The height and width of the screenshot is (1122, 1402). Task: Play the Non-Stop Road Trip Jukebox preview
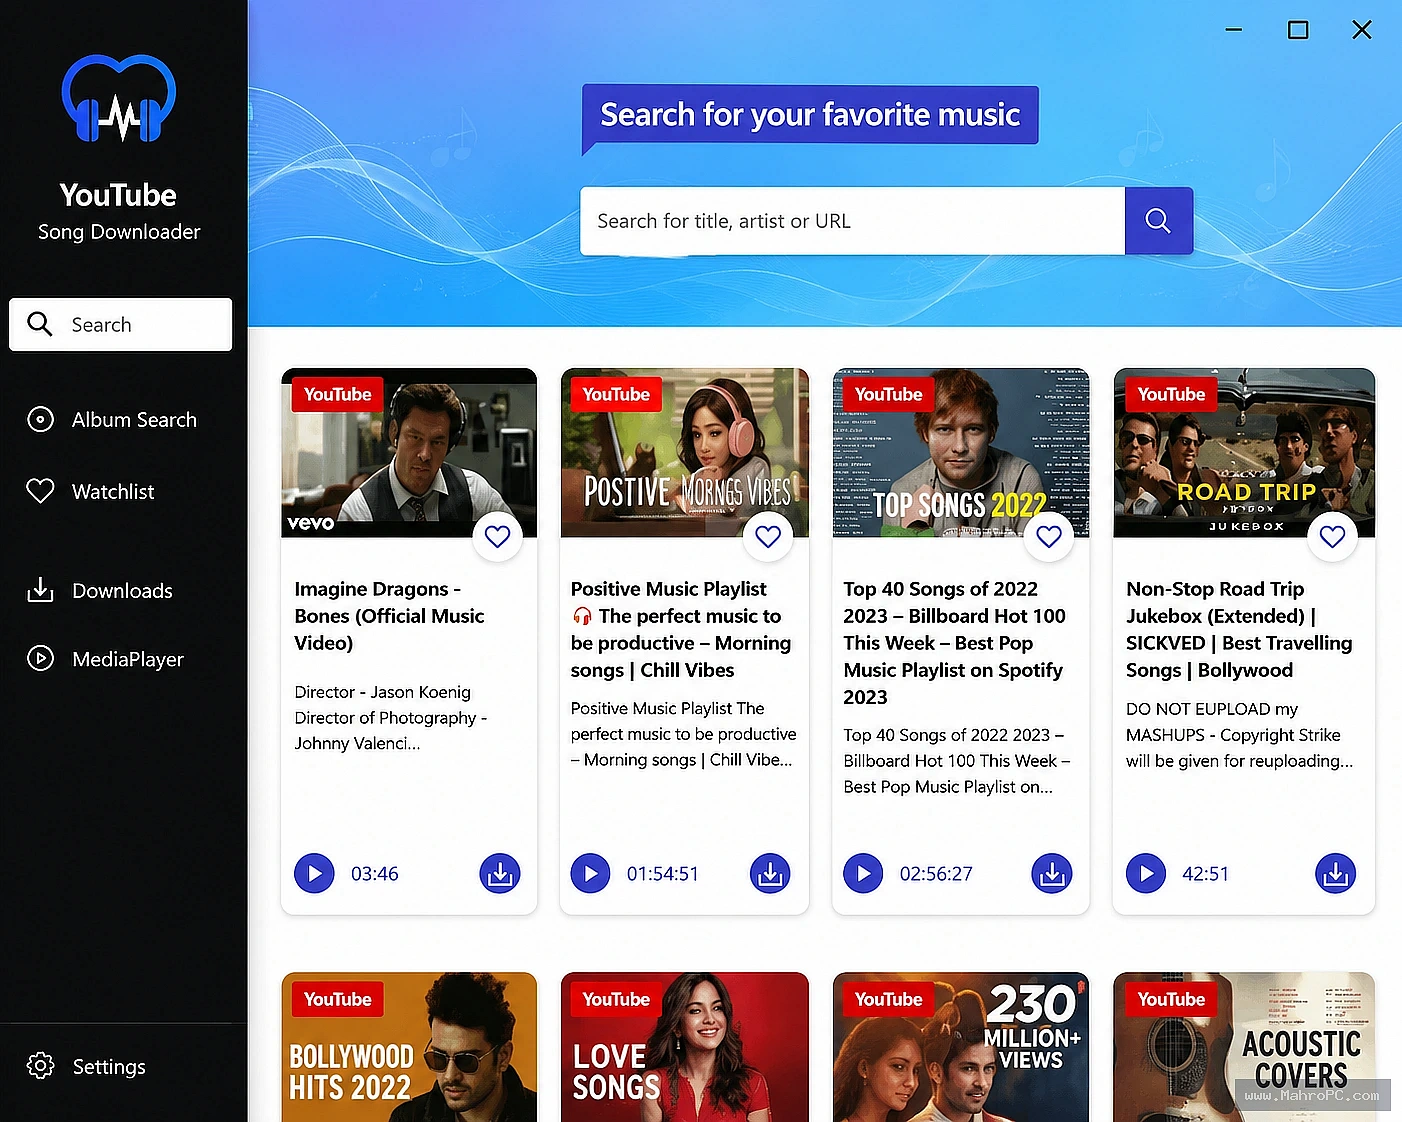[1146, 873]
